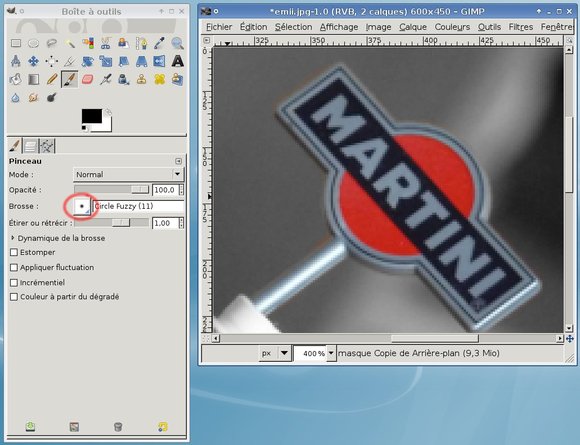
Task: Select the Paths tool
Action: (x=141, y=43)
